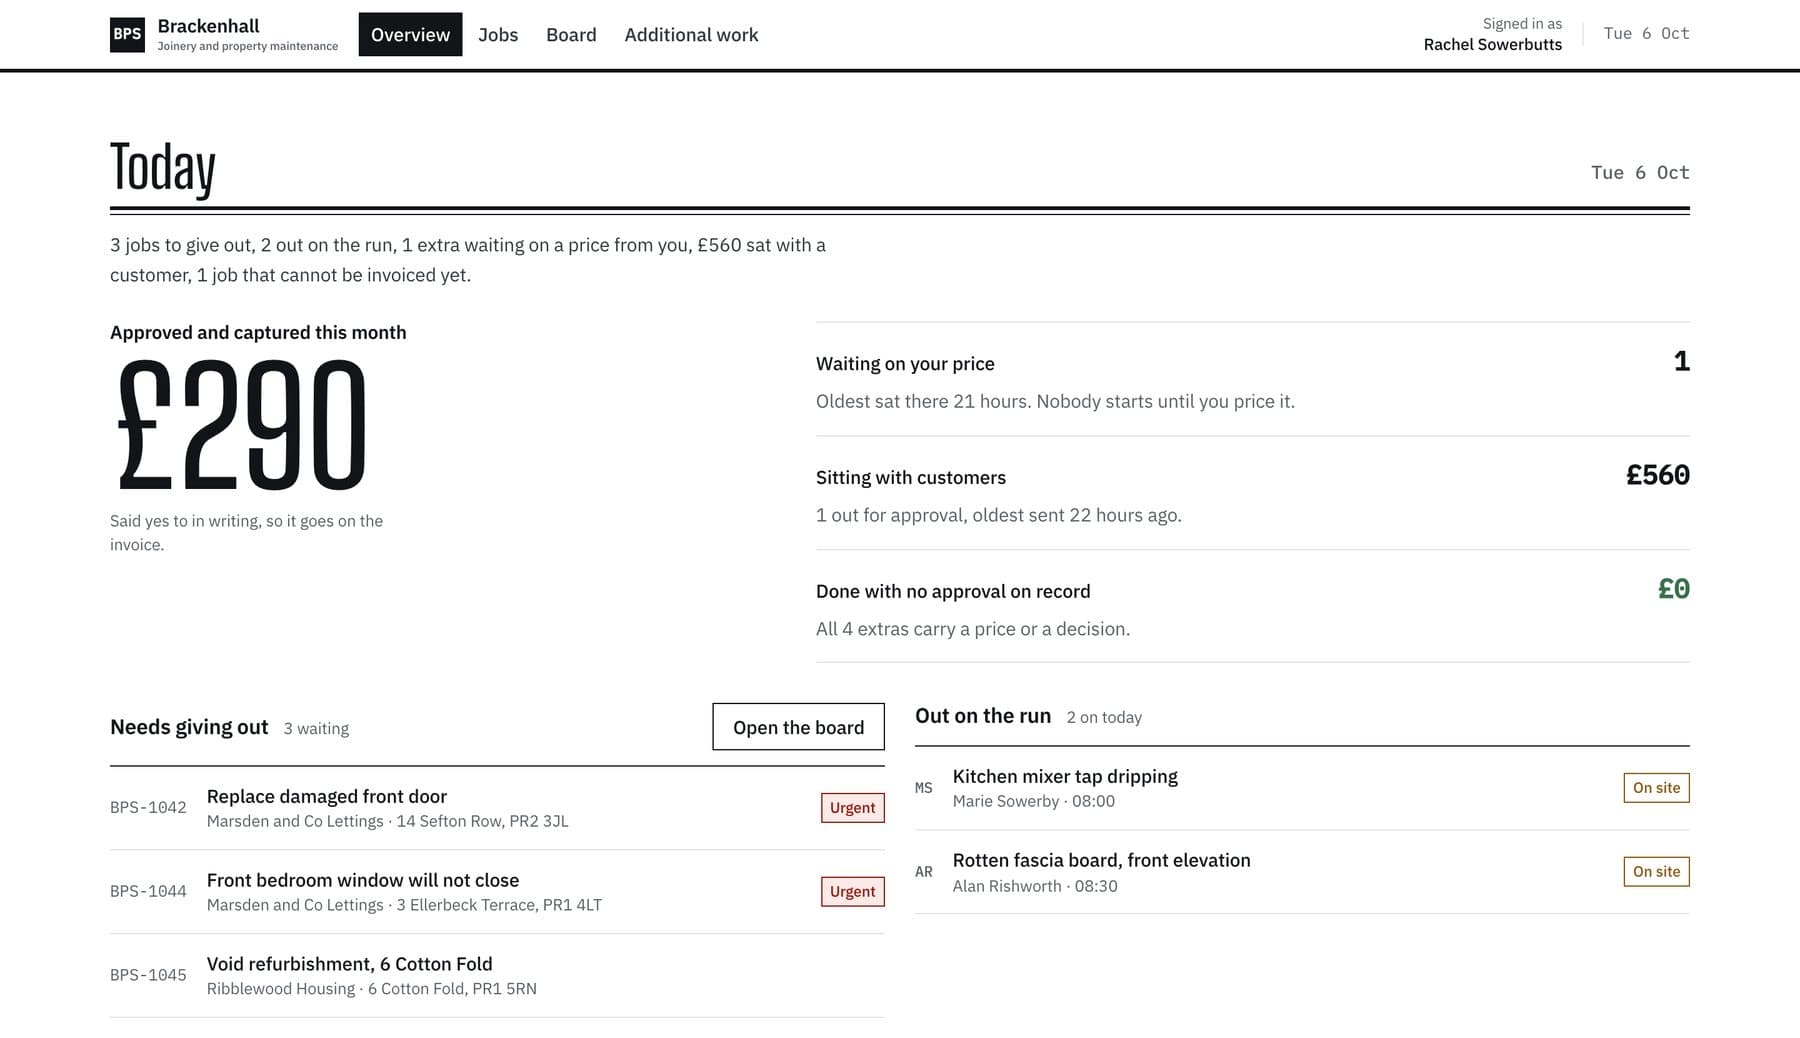Open Done with no approval on record row
Viewport: 1800px width, 1038px height.
pyautogui.click(x=1252, y=607)
